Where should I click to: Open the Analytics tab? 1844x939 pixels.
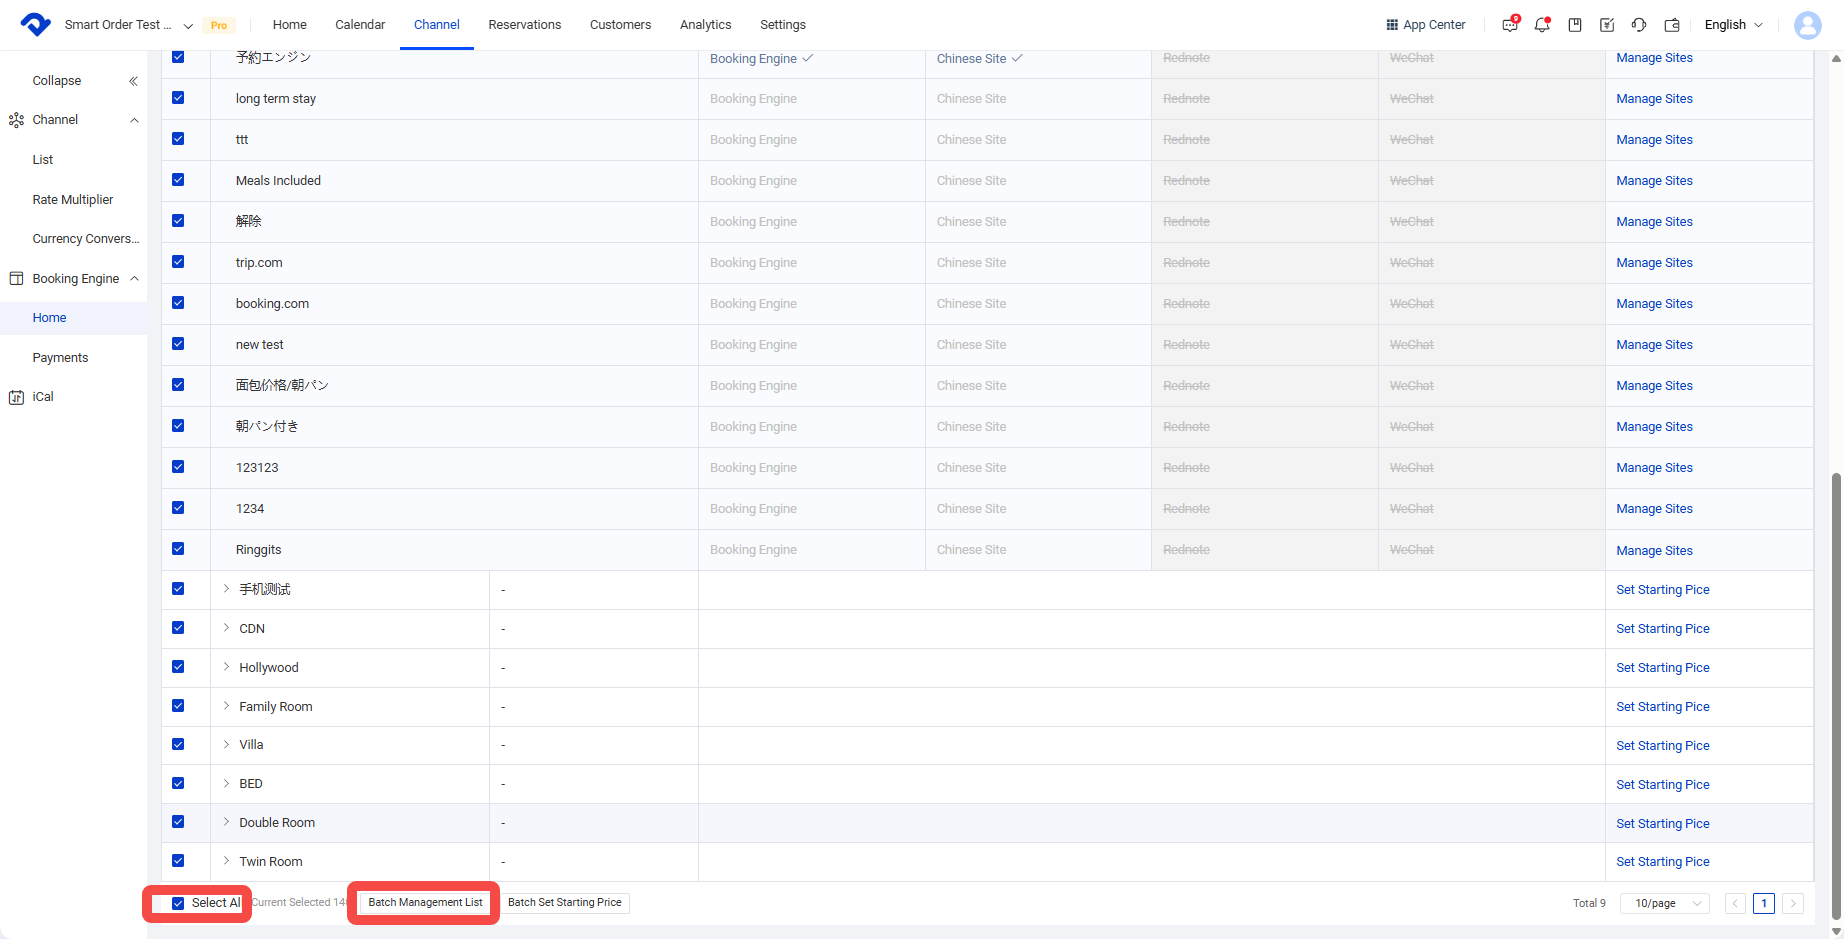click(x=706, y=25)
